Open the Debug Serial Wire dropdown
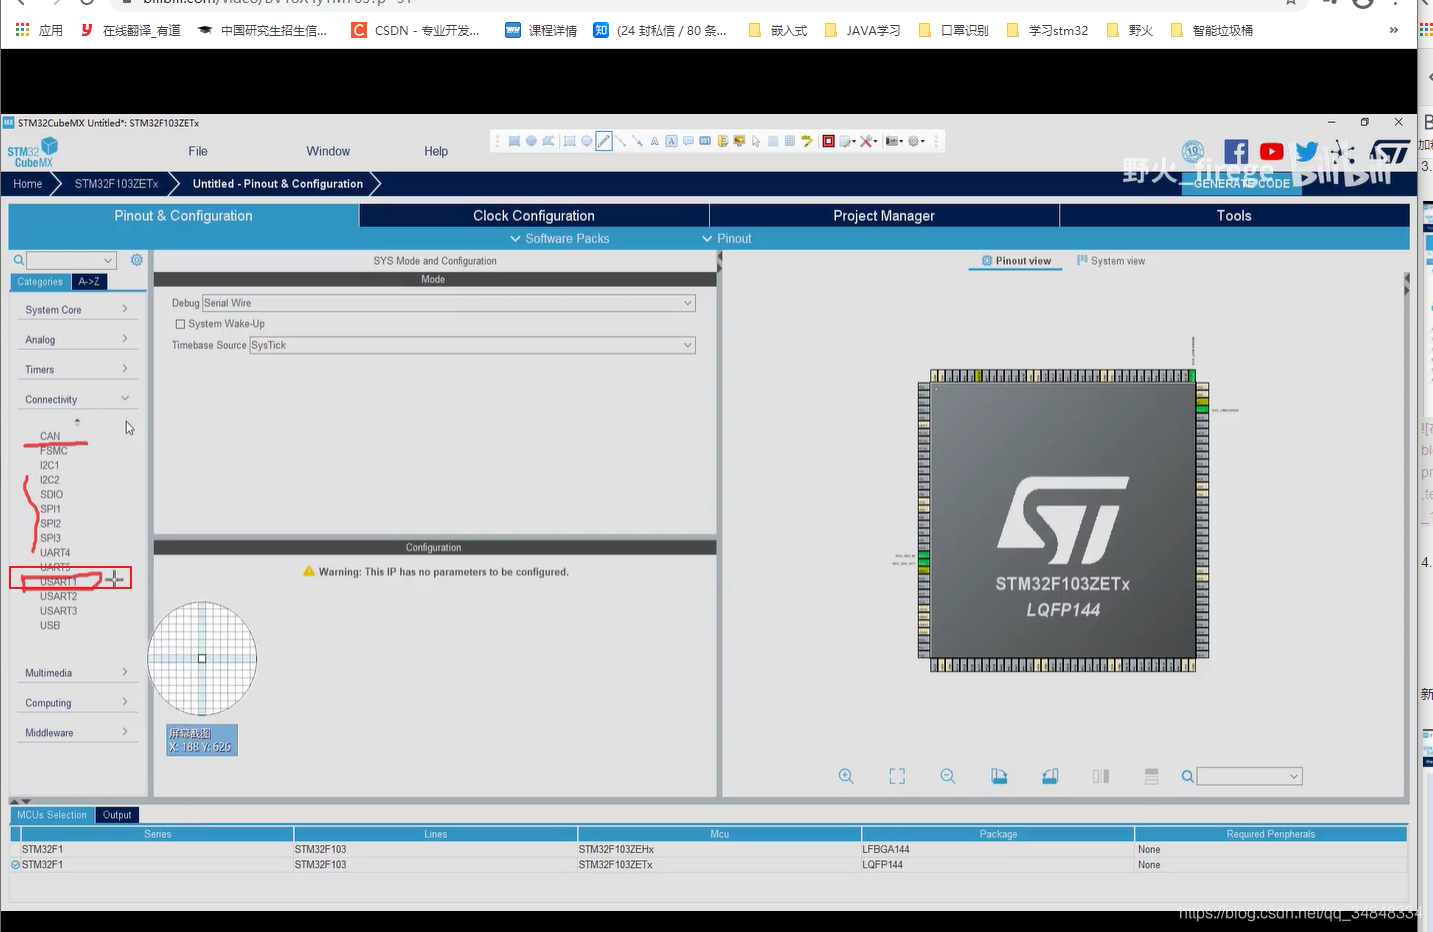Screen dimensions: 1433x932 (448, 303)
